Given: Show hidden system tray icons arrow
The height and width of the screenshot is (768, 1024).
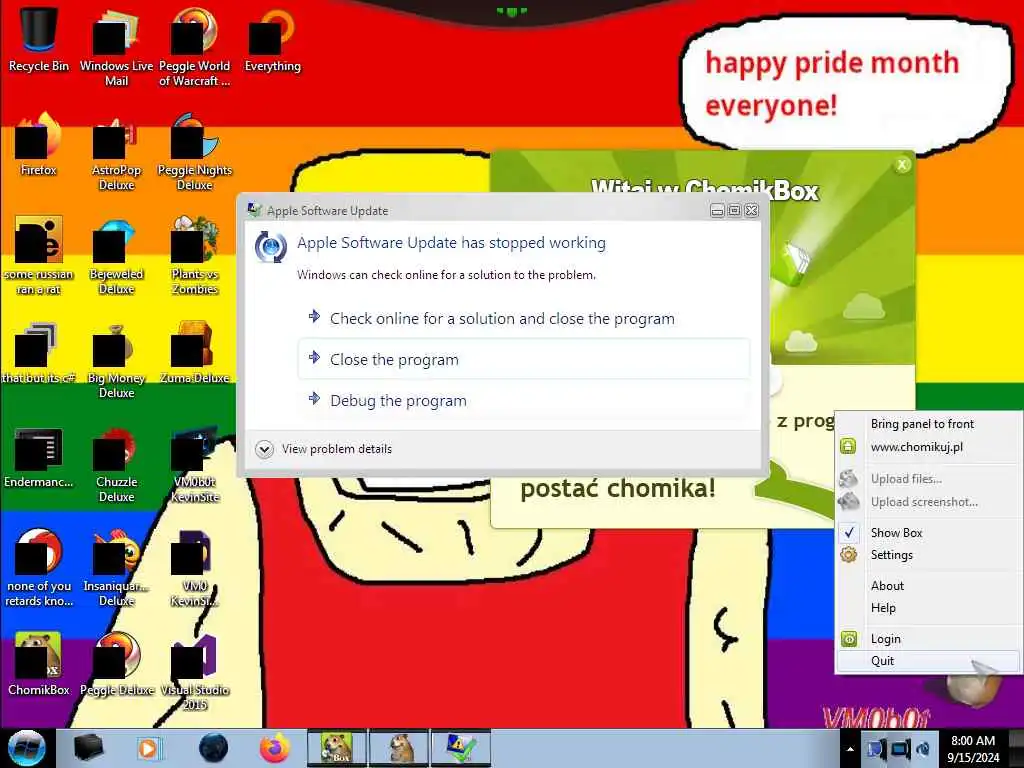Looking at the screenshot, I should (x=850, y=749).
